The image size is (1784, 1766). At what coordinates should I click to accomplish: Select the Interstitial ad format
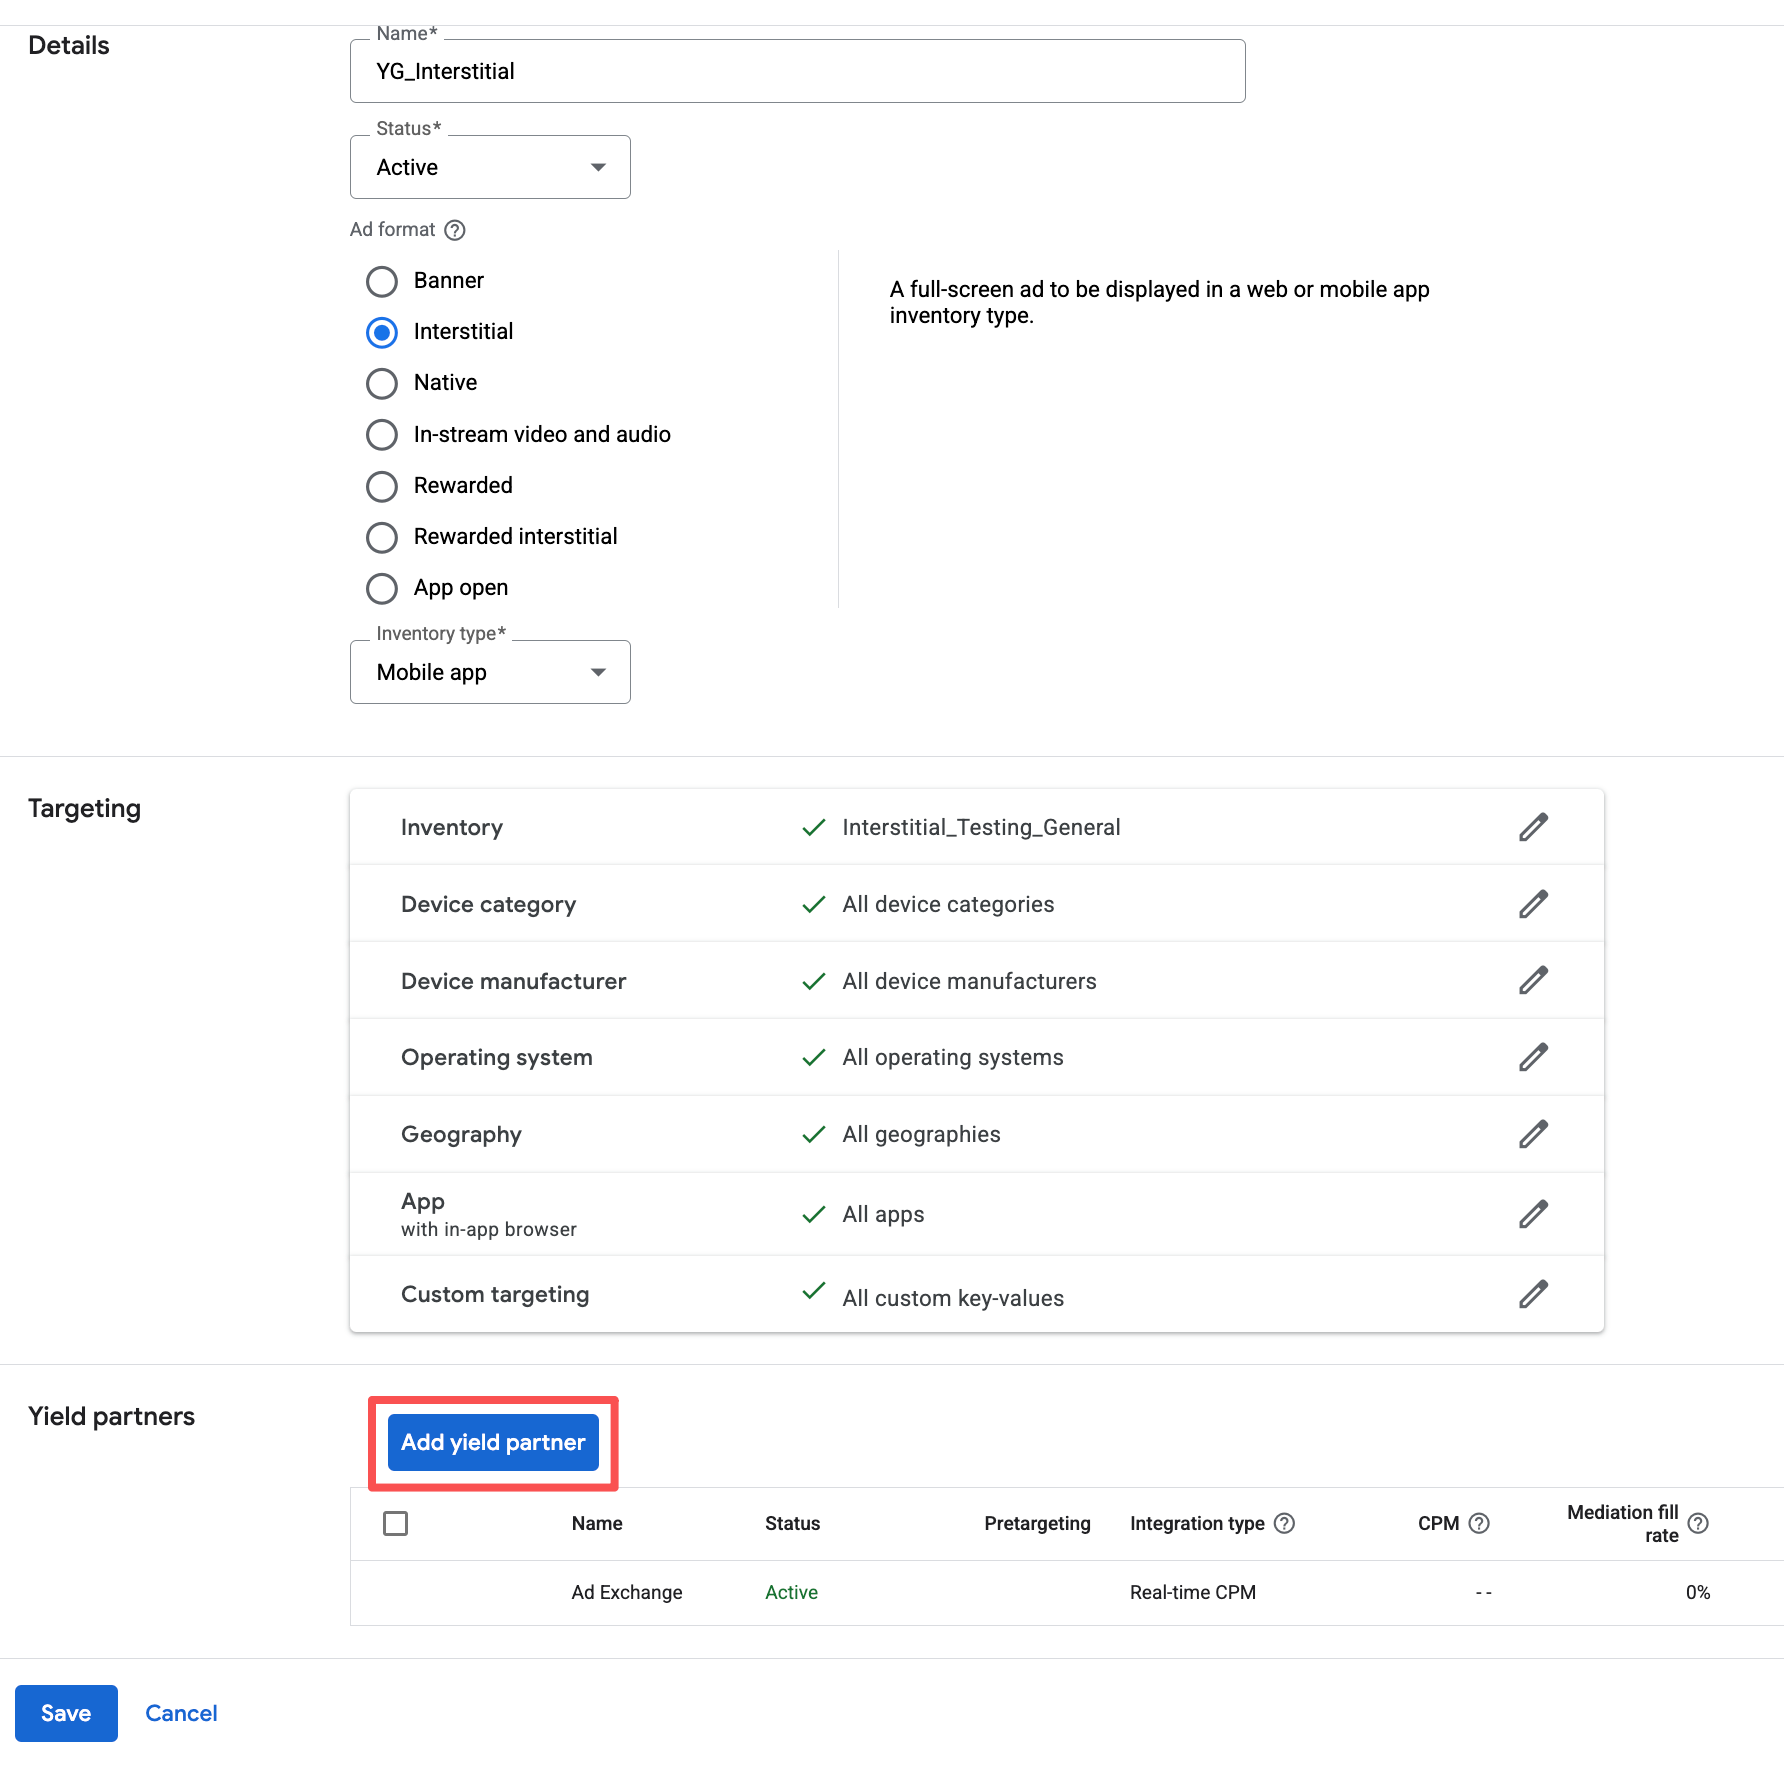click(382, 332)
